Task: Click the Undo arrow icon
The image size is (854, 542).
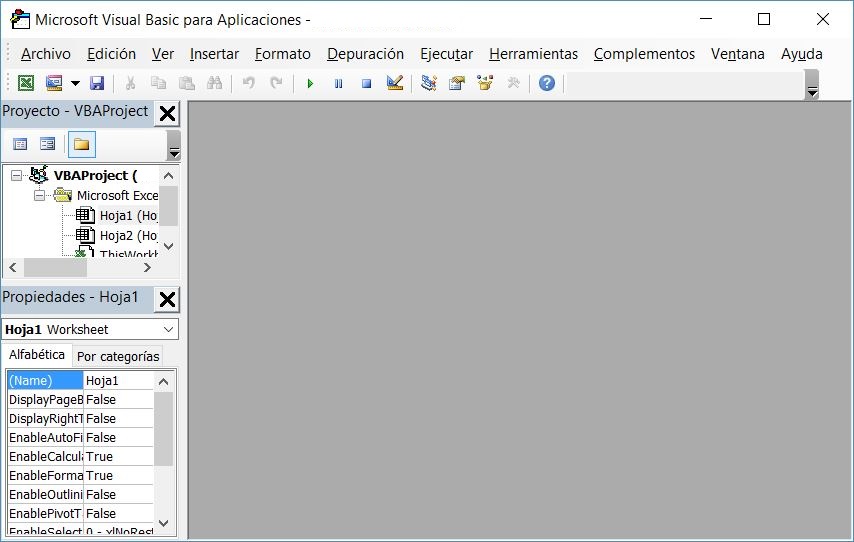Action: click(x=248, y=83)
